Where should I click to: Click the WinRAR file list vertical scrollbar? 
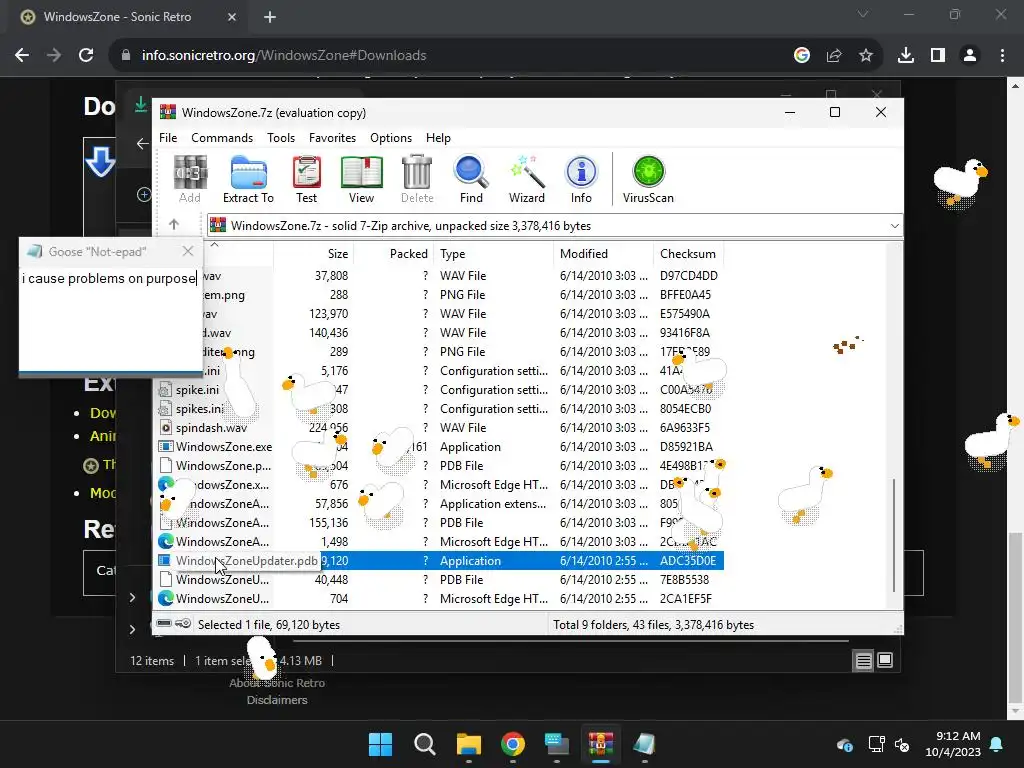893,536
